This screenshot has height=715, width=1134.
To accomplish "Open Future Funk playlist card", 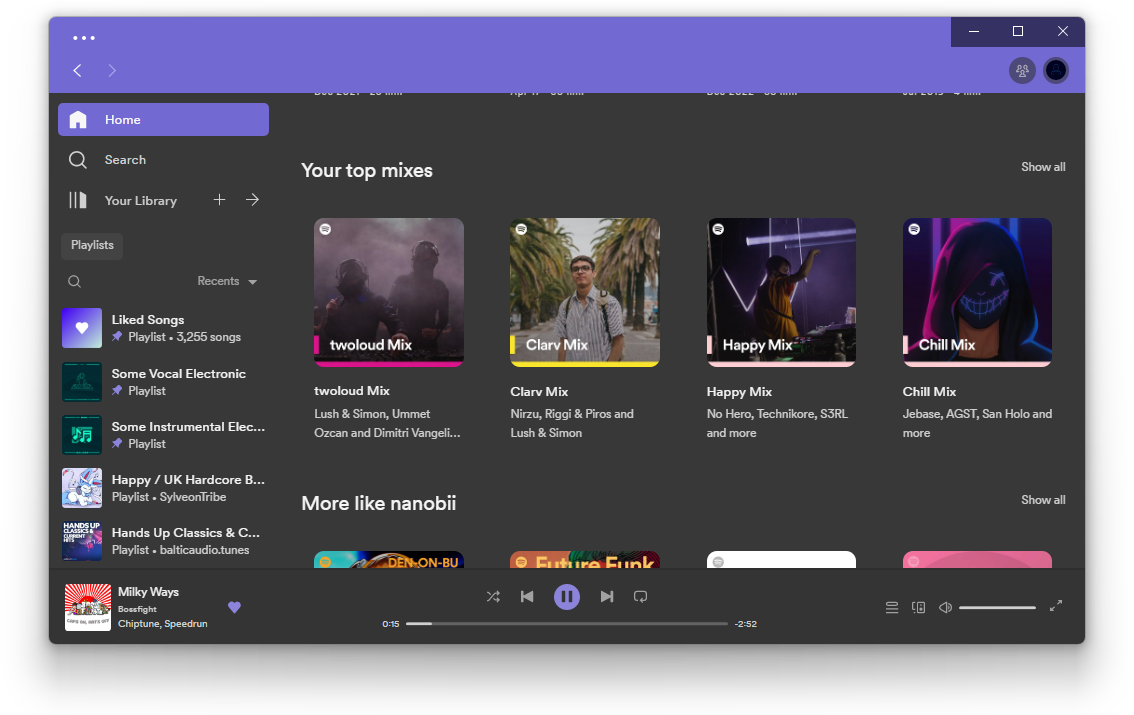I will (x=585, y=560).
